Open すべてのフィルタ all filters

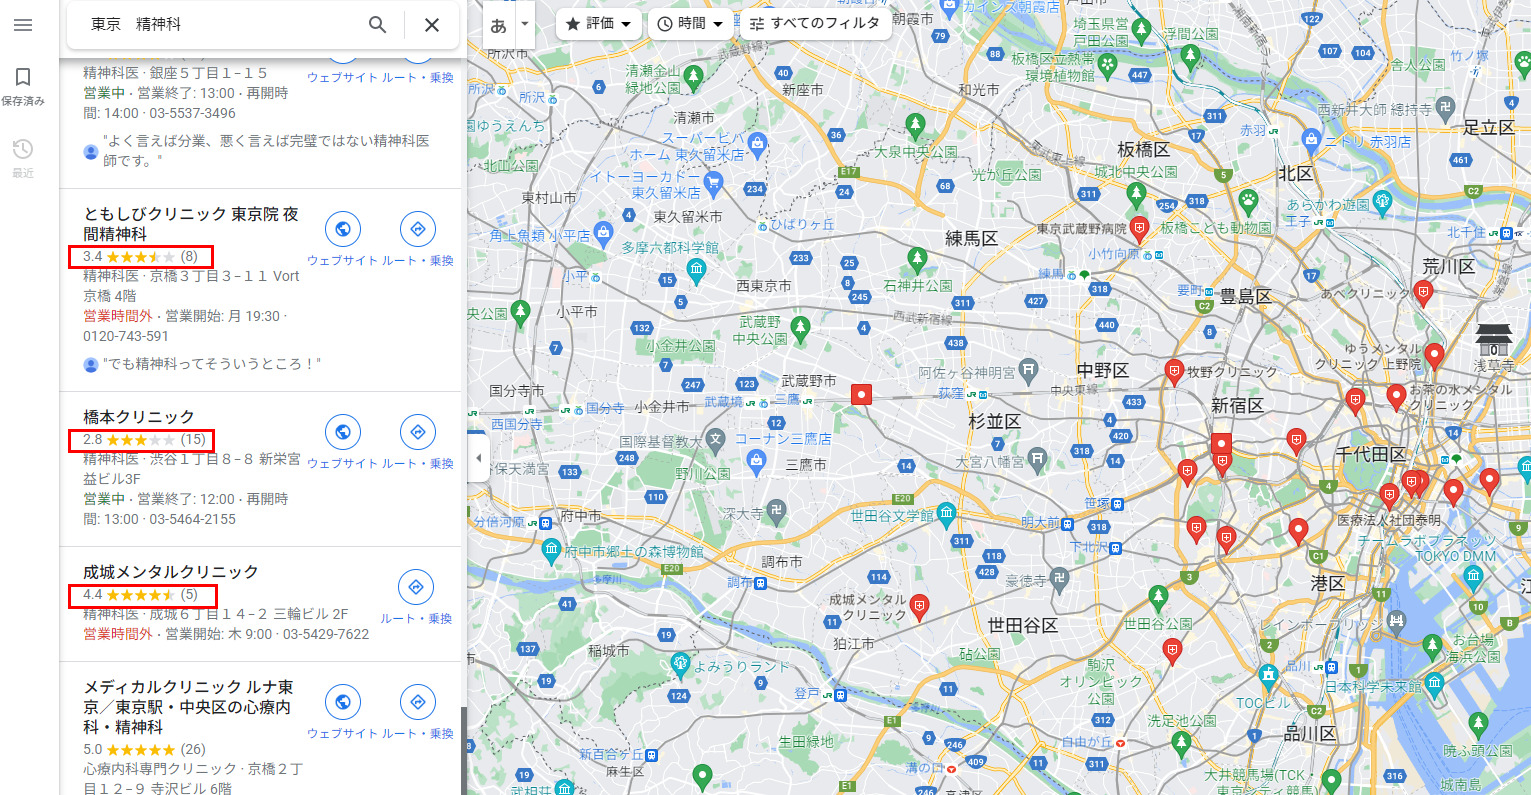[x=815, y=24]
